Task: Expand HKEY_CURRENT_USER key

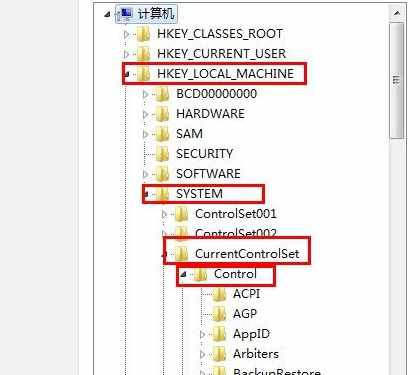Action: [x=126, y=54]
